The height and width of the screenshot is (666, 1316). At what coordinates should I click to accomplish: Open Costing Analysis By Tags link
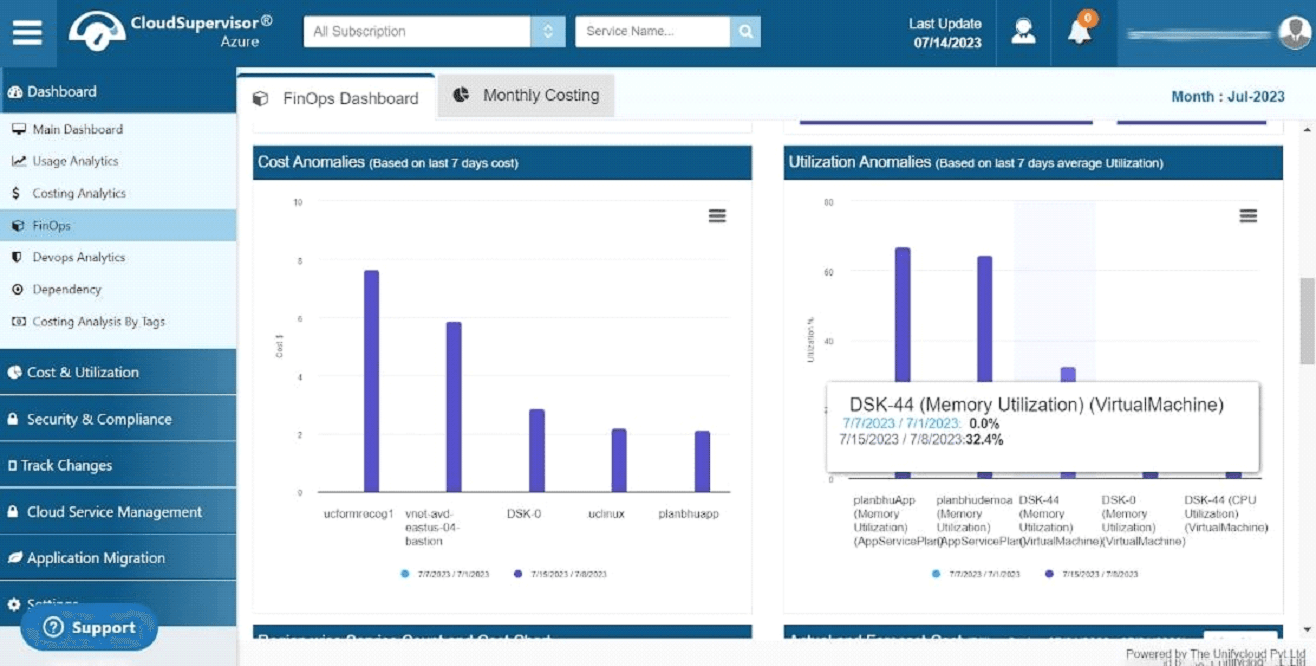[98, 321]
